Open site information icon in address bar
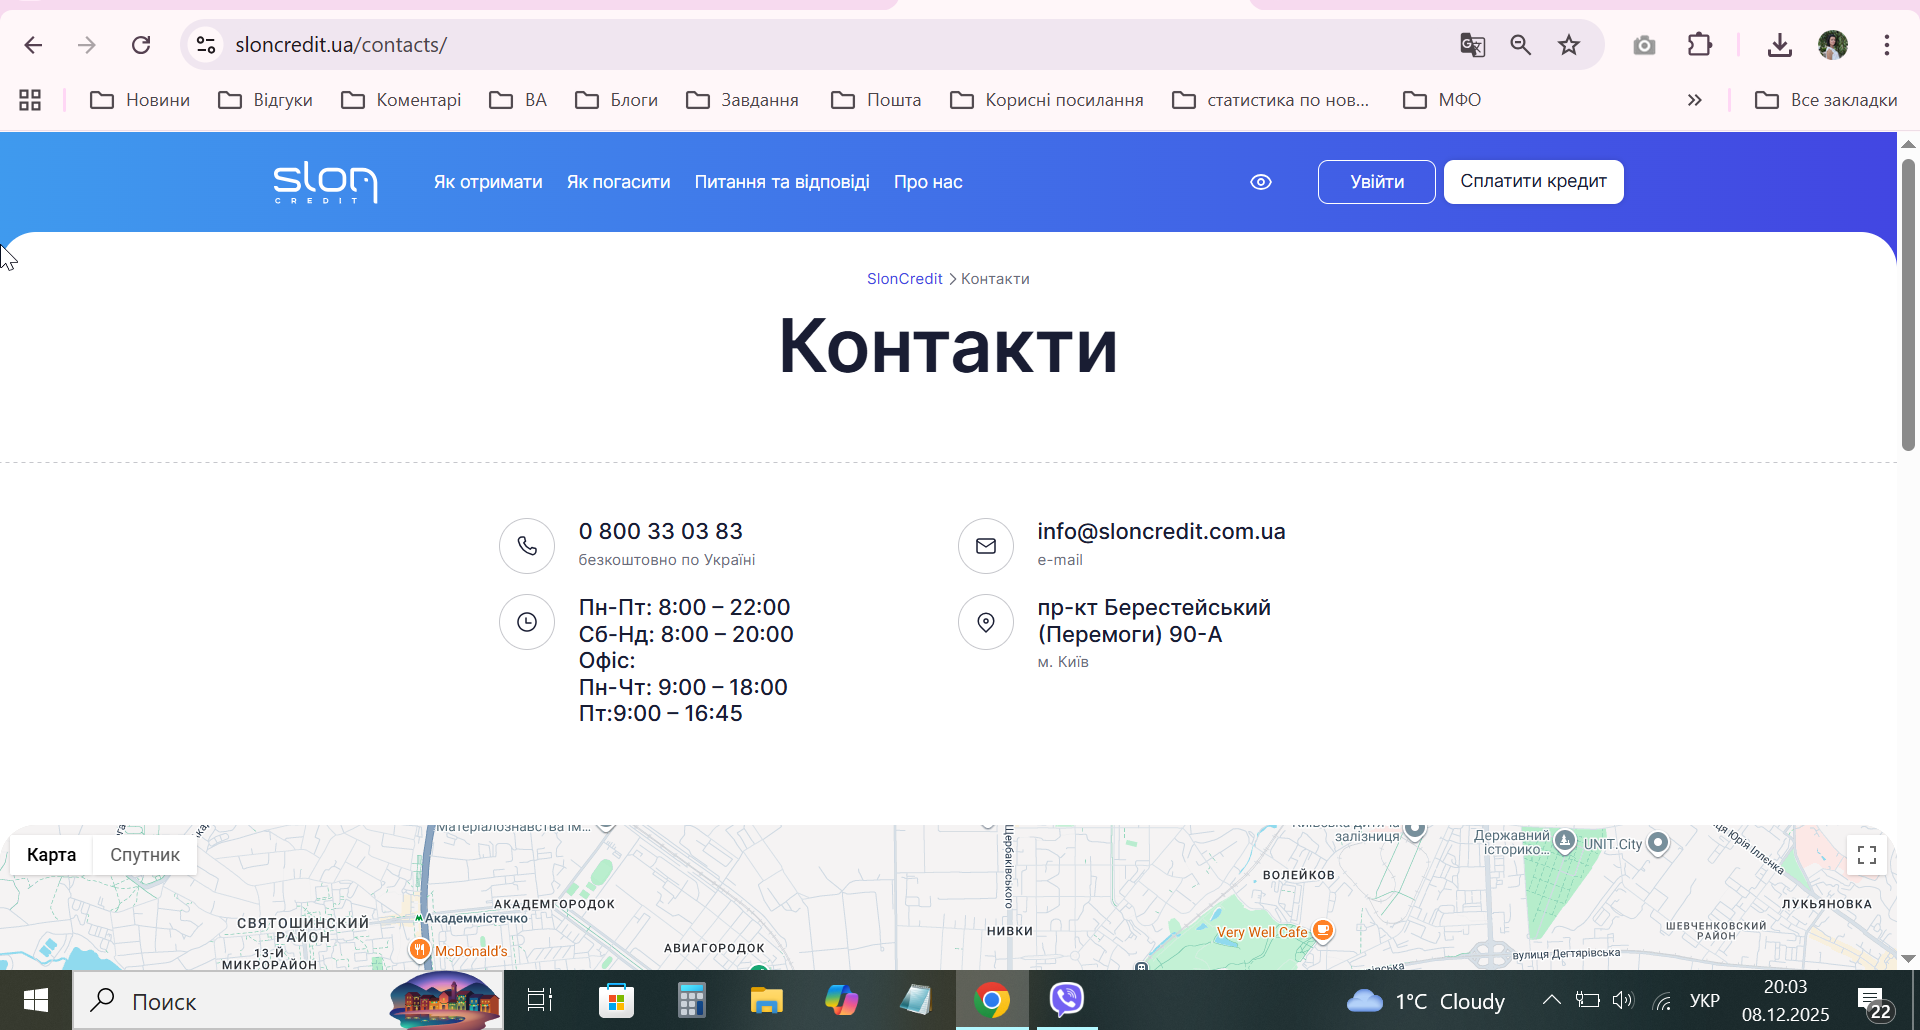 click(x=206, y=45)
